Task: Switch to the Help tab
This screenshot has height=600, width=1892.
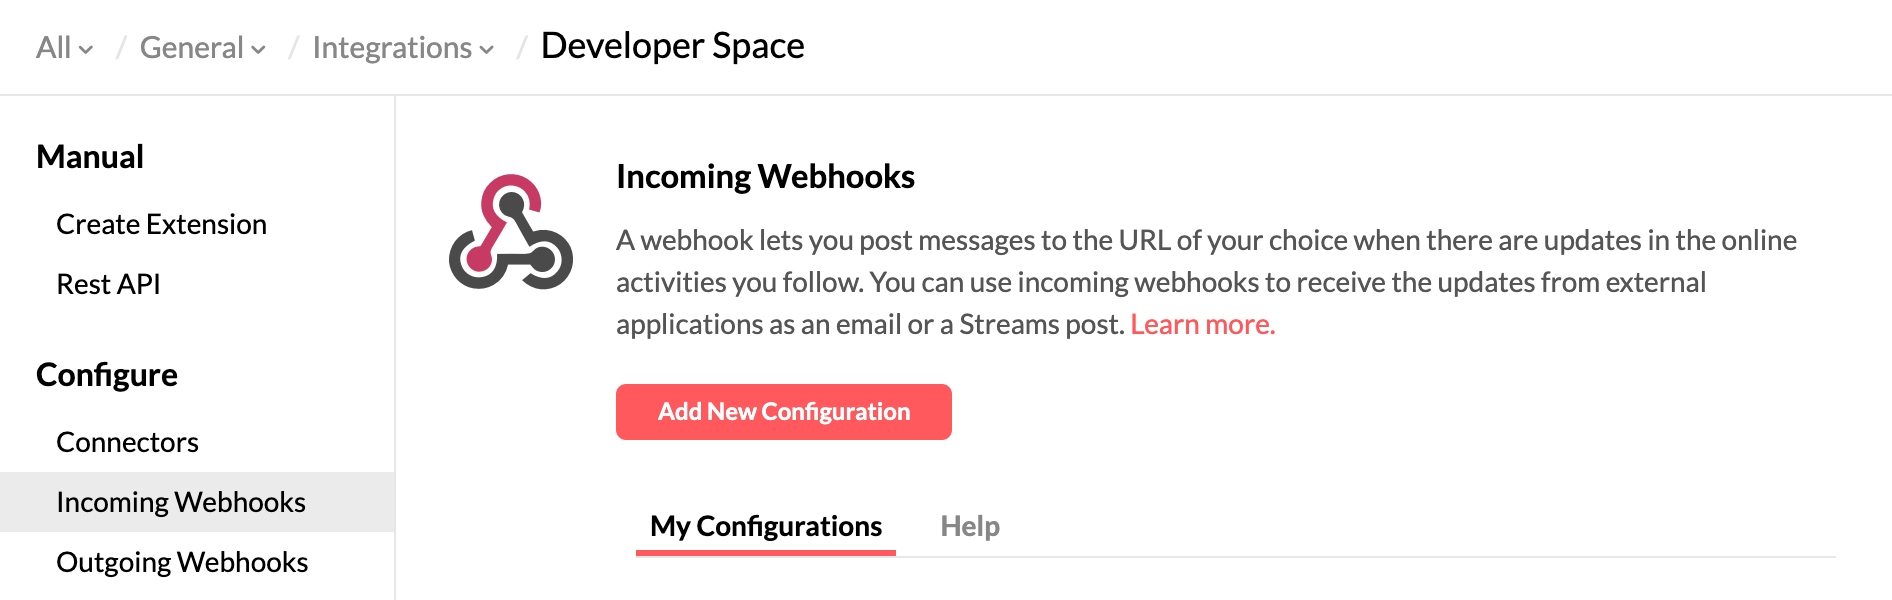Action: (968, 526)
